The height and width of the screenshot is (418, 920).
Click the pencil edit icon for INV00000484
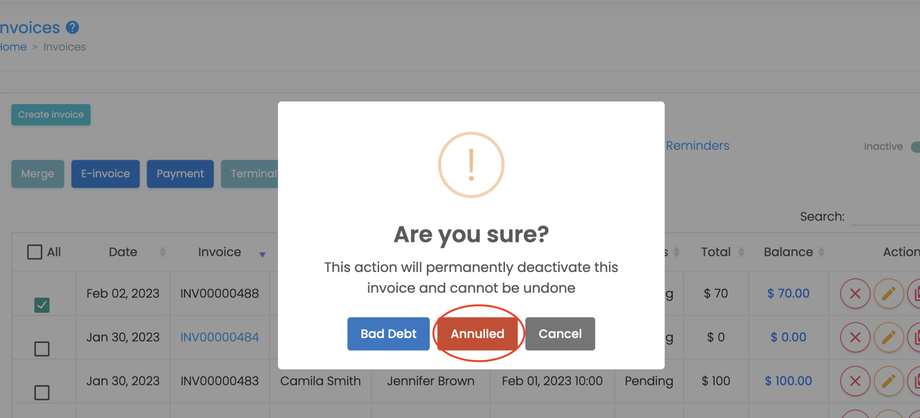click(888, 337)
